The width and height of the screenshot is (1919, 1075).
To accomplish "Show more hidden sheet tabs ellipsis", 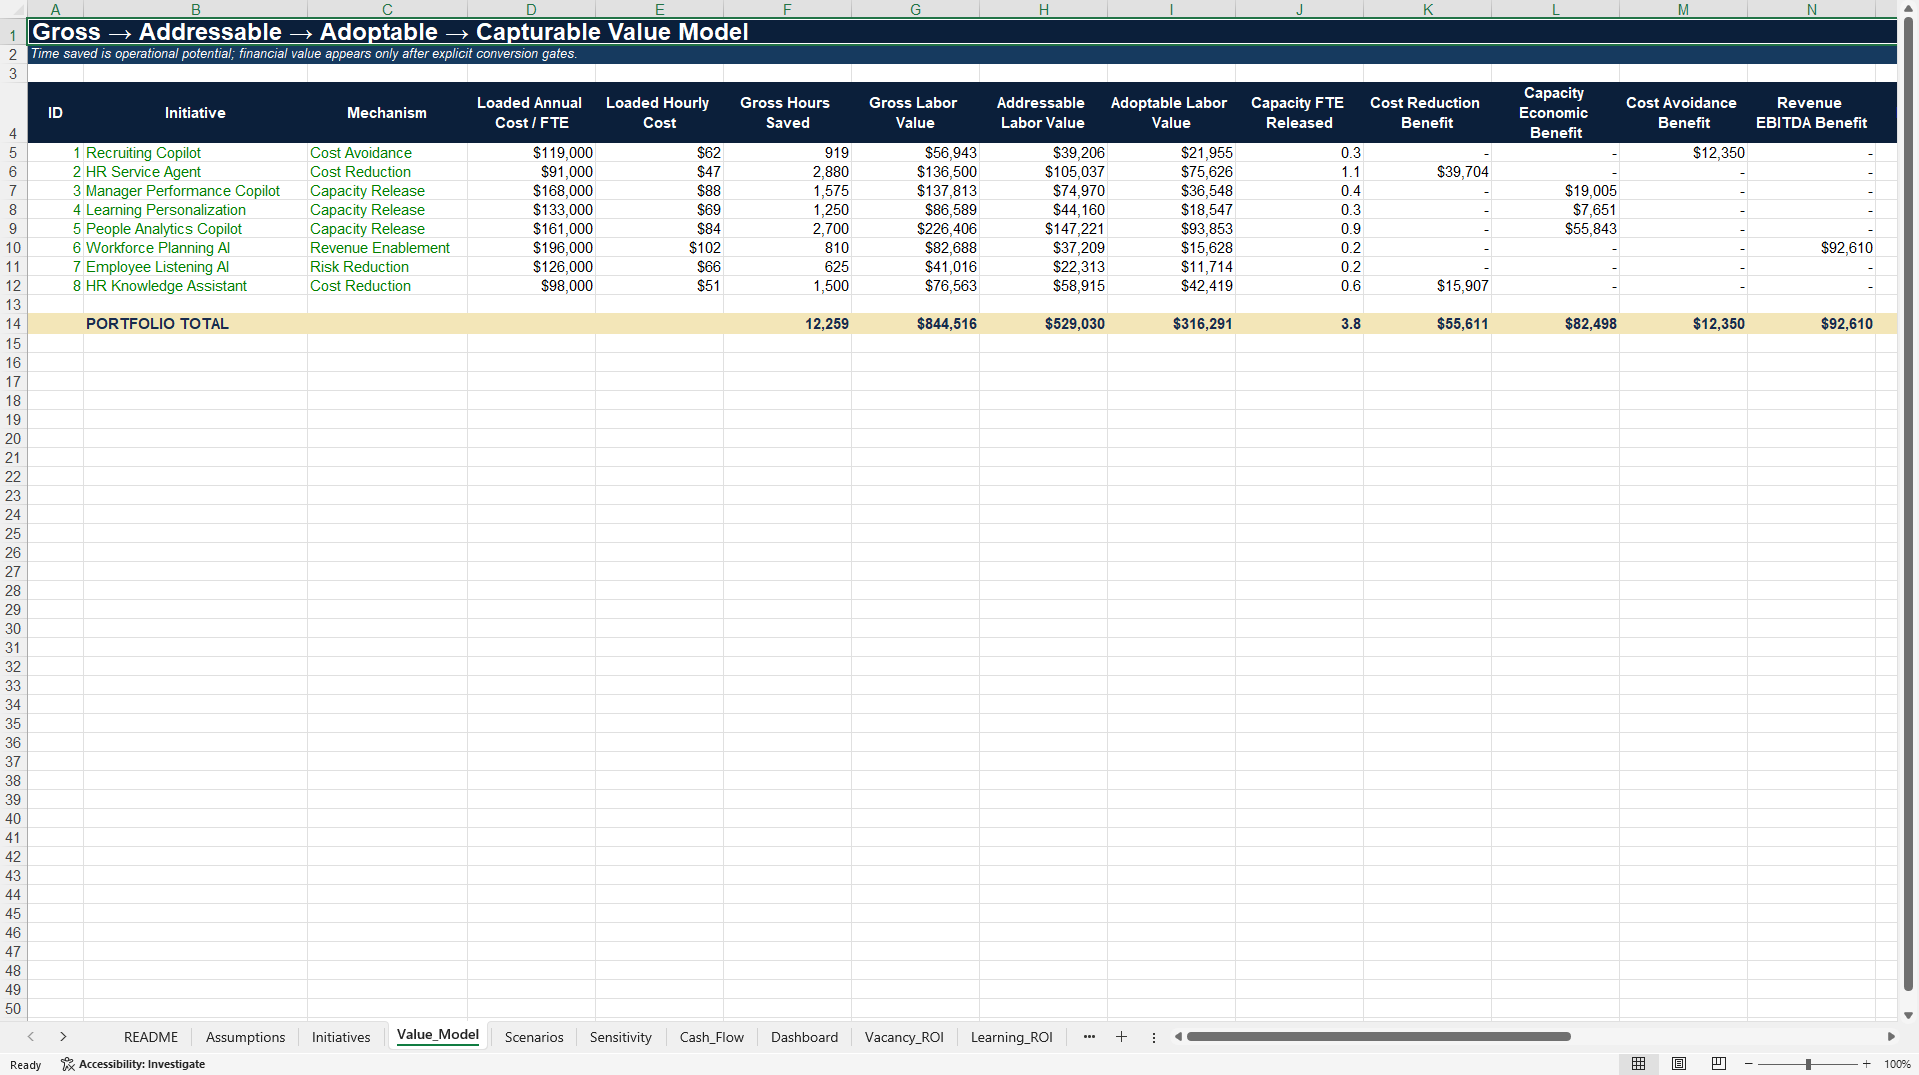I will coord(1089,1037).
